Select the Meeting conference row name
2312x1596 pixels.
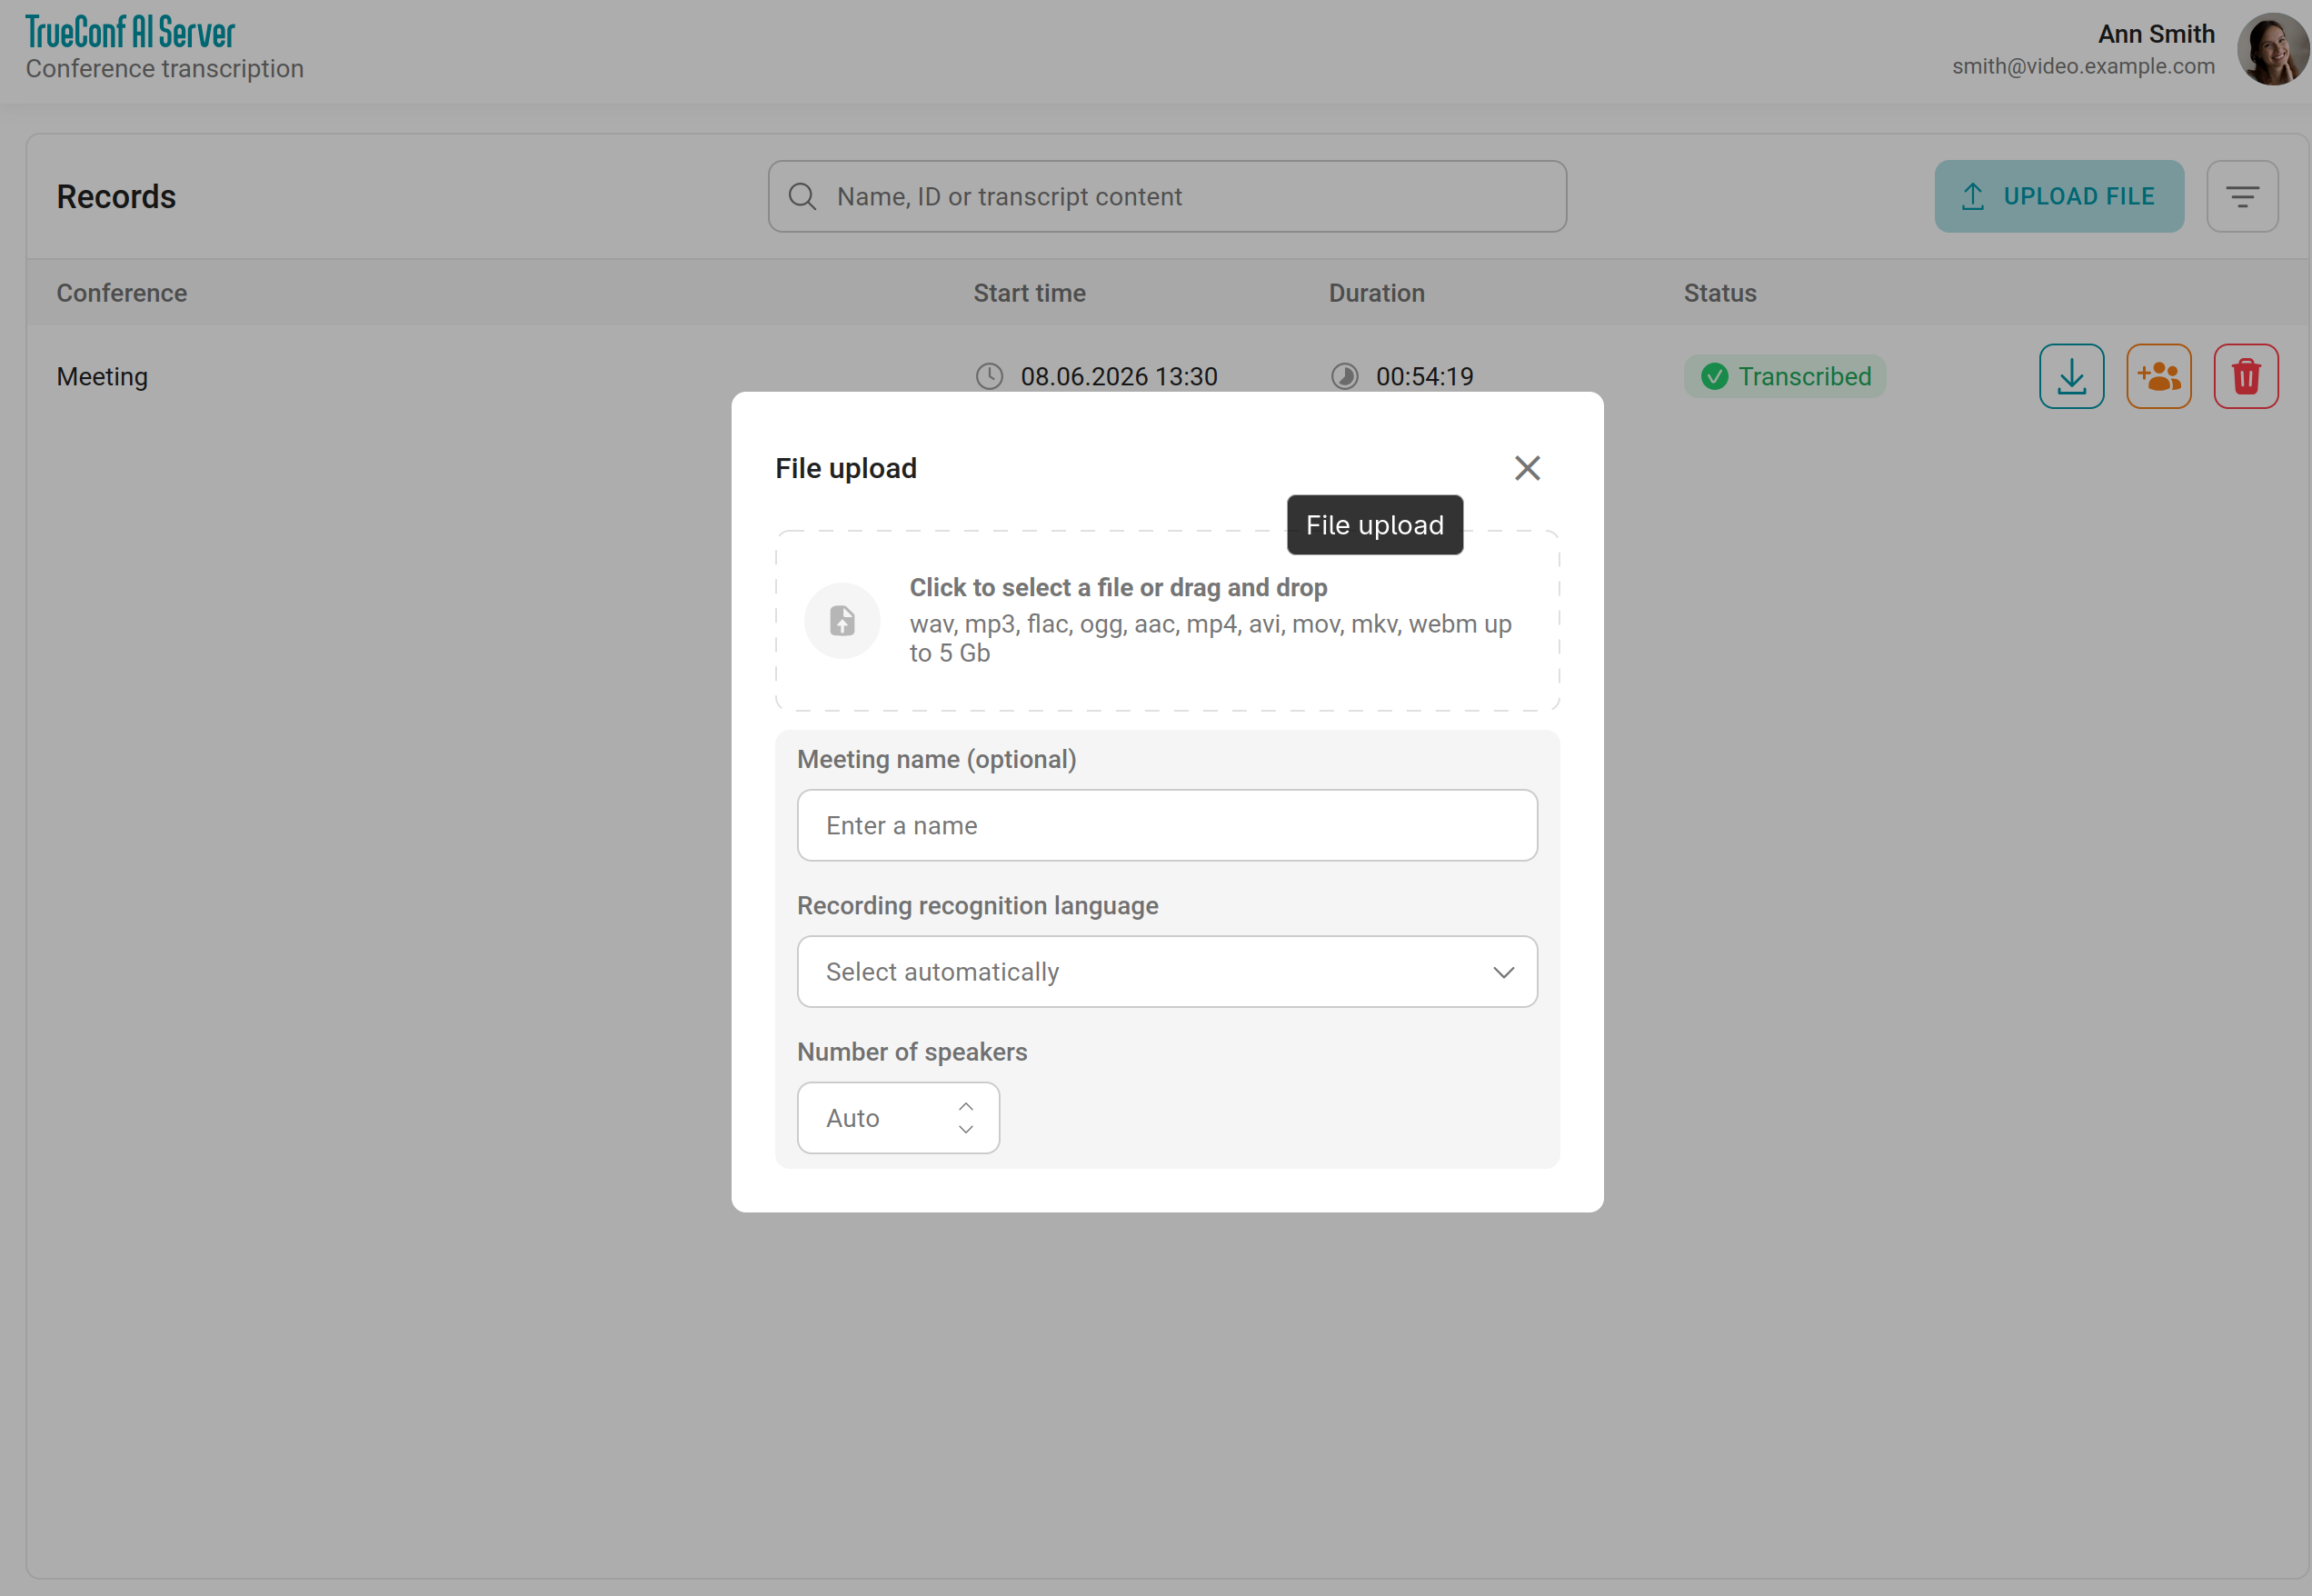102,377
